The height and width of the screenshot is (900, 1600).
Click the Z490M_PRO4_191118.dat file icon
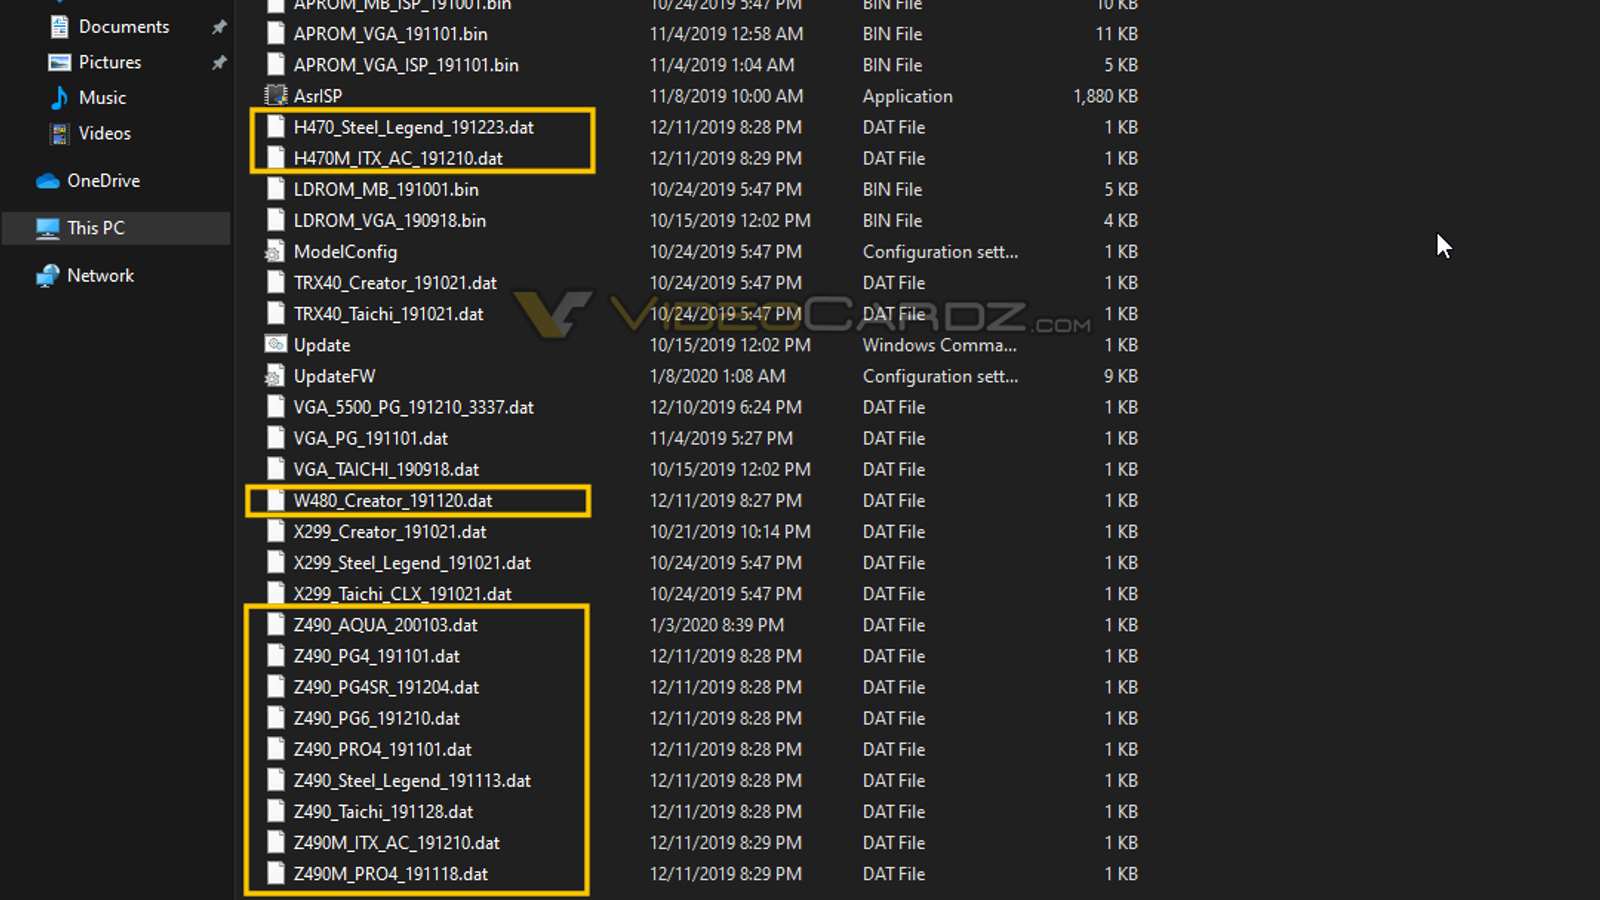tap(276, 874)
